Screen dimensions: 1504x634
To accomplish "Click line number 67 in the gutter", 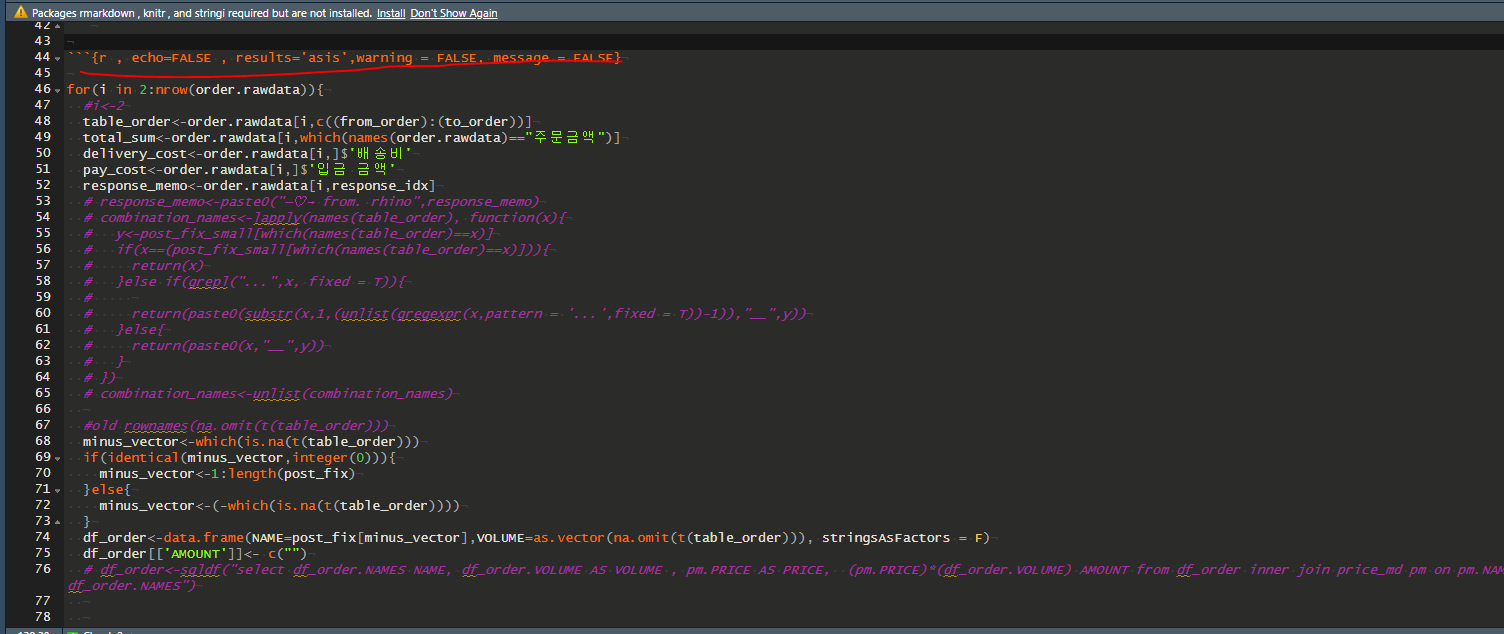I will pos(42,425).
